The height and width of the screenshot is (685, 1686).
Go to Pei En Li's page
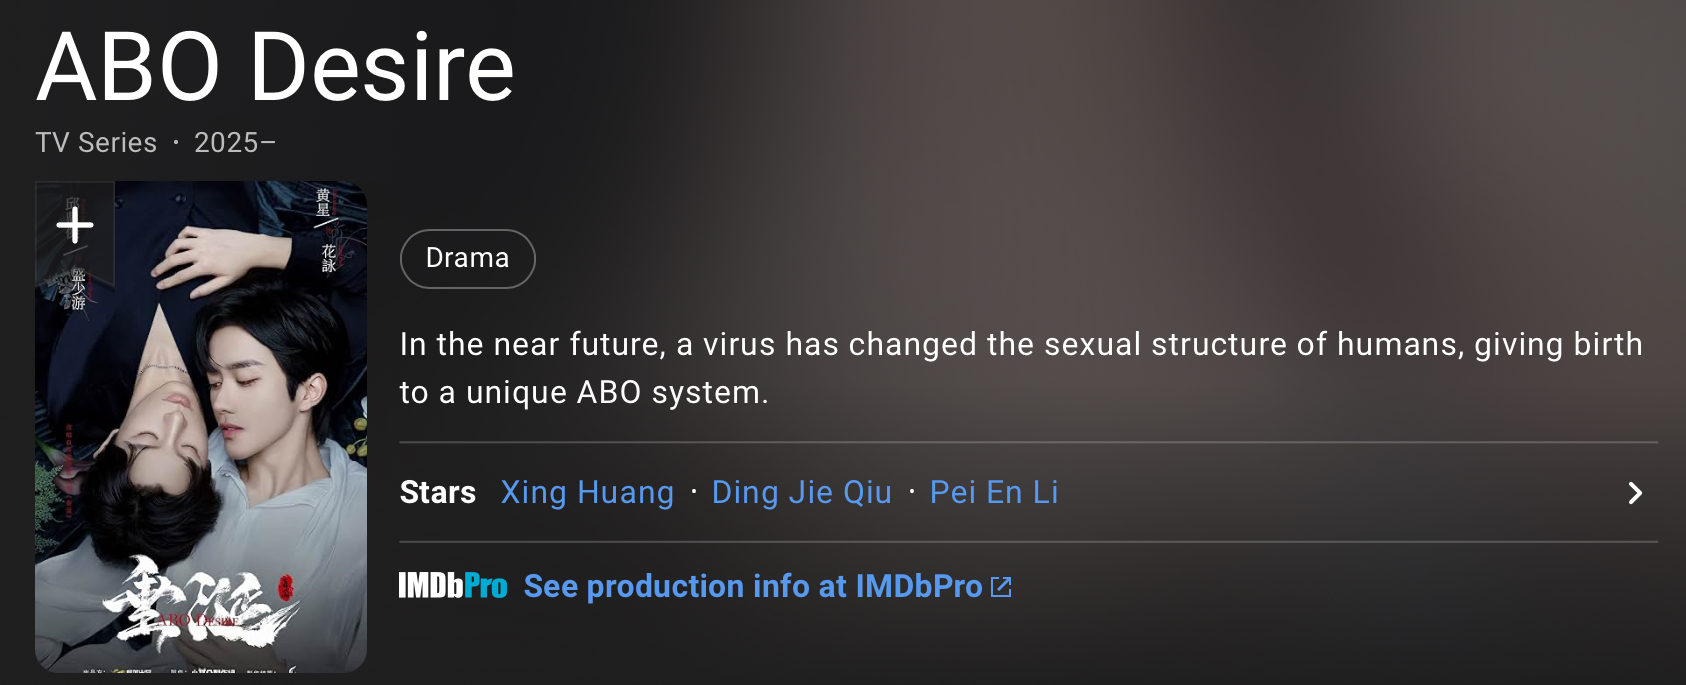(993, 493)
